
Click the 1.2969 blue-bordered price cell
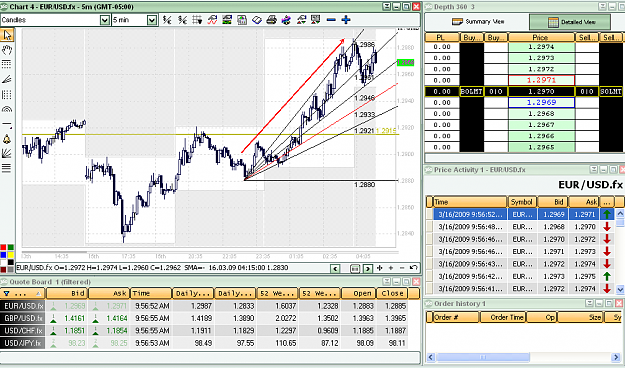(541, 102)
